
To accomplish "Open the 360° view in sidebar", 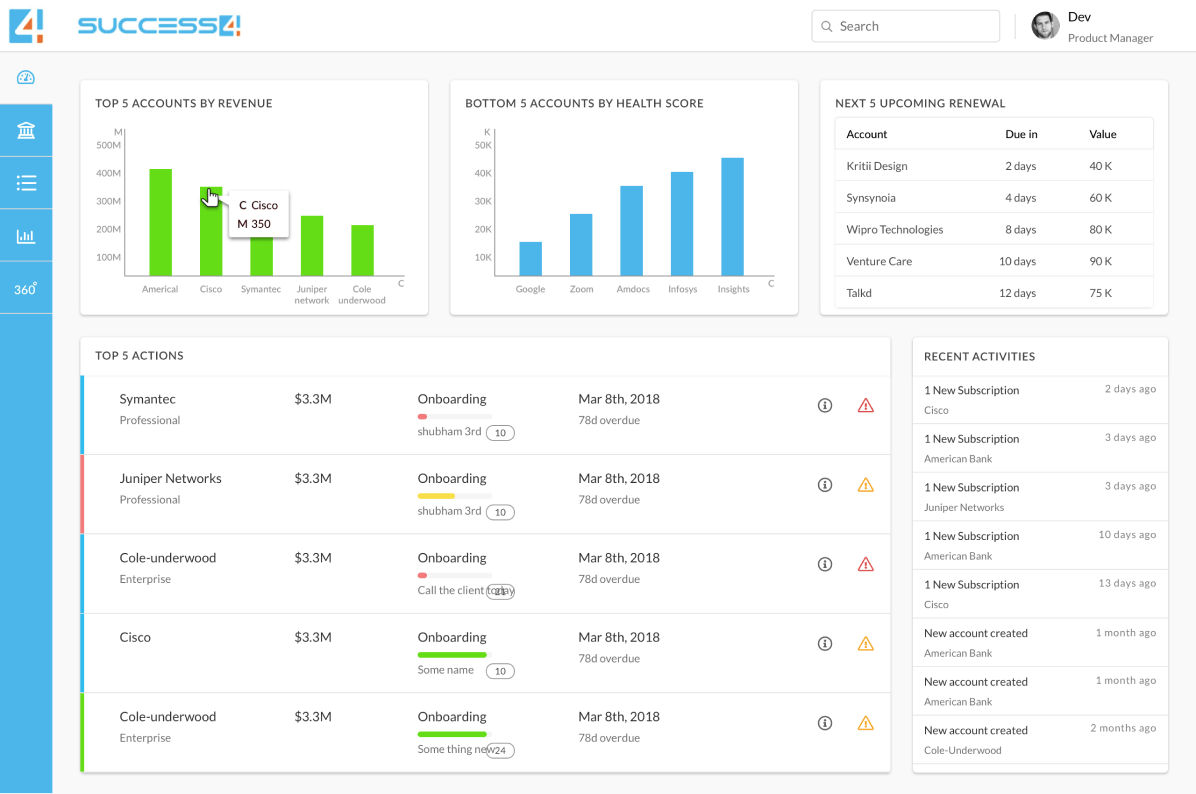I will [x=26, y=289].
